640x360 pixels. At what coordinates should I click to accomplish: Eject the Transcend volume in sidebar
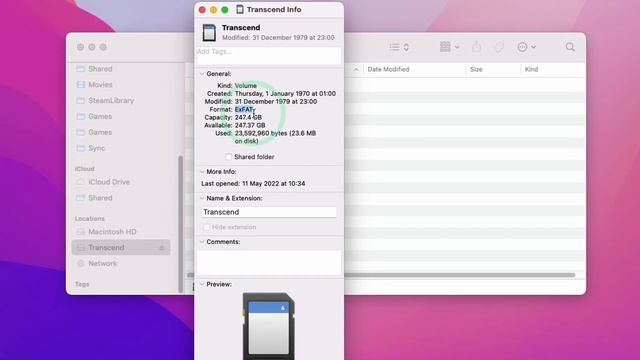pos(162,248)
